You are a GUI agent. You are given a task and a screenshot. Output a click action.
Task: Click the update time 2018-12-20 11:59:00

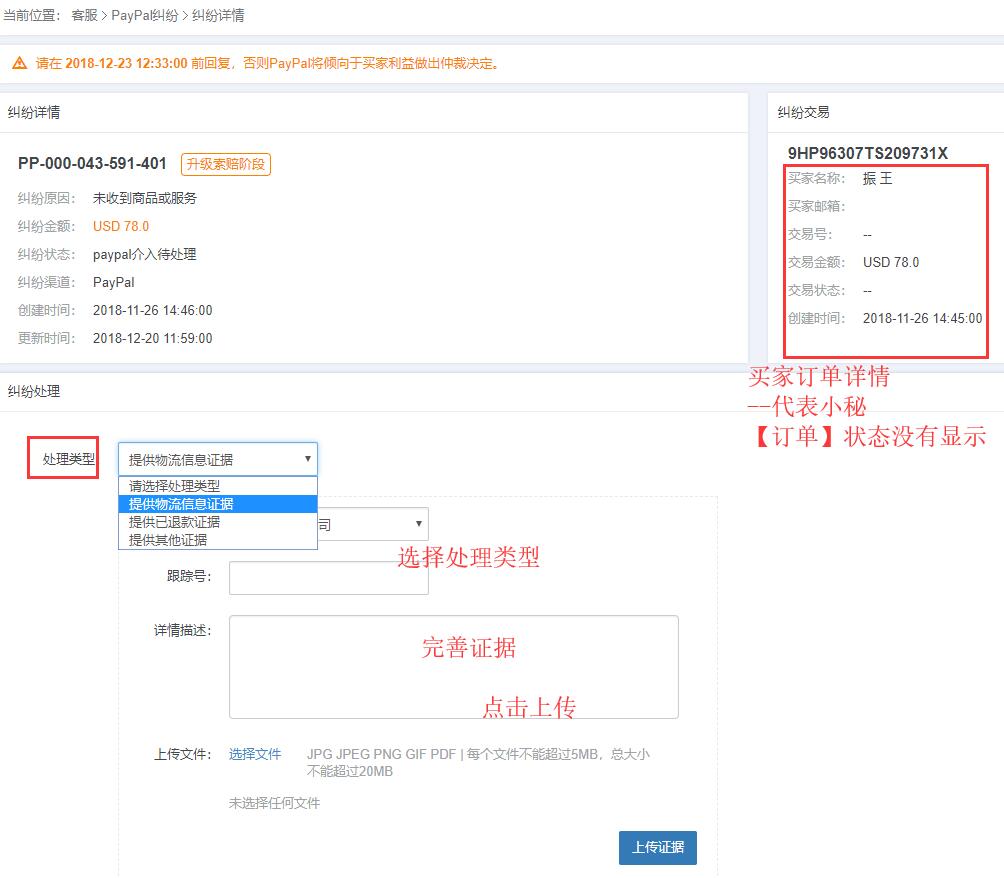[x=152, y=338]
